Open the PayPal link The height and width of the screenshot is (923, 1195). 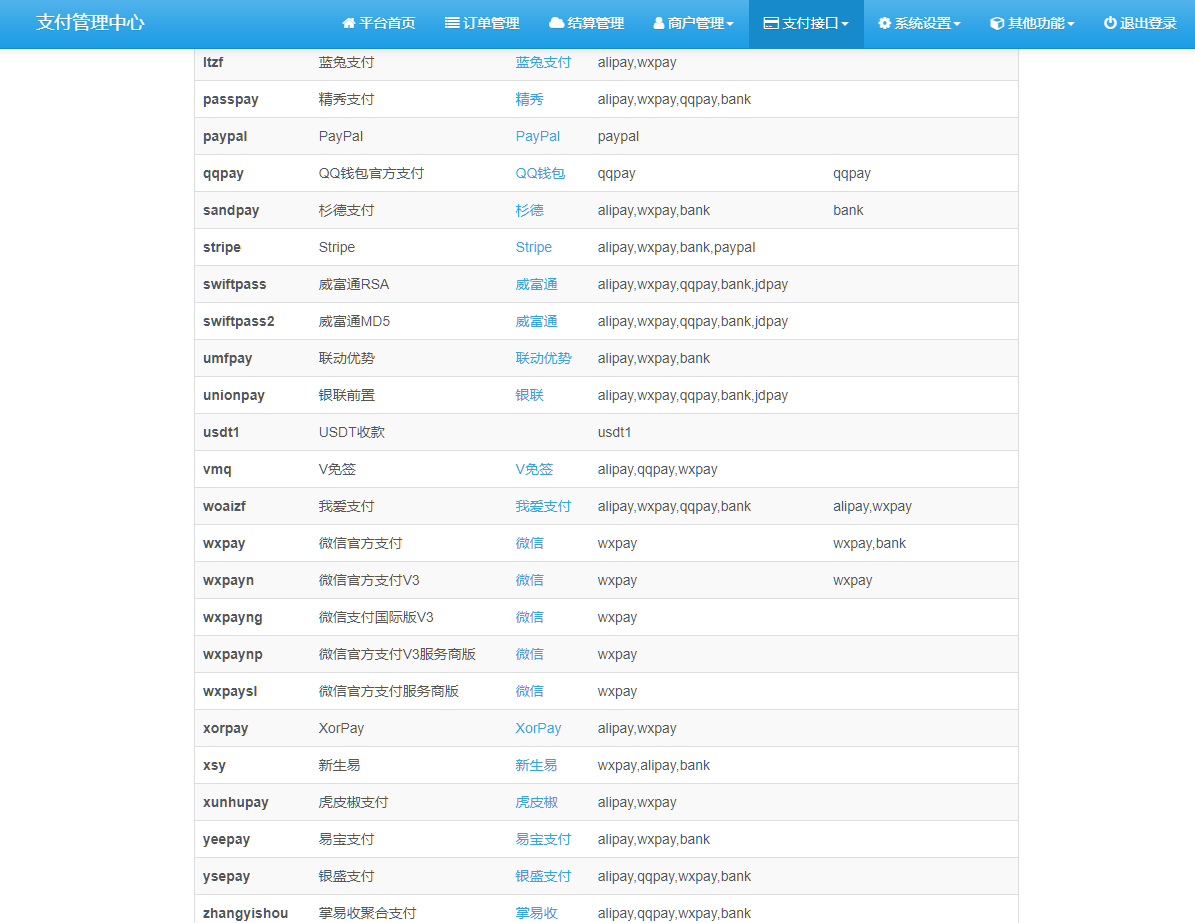(x=537, y=136)
